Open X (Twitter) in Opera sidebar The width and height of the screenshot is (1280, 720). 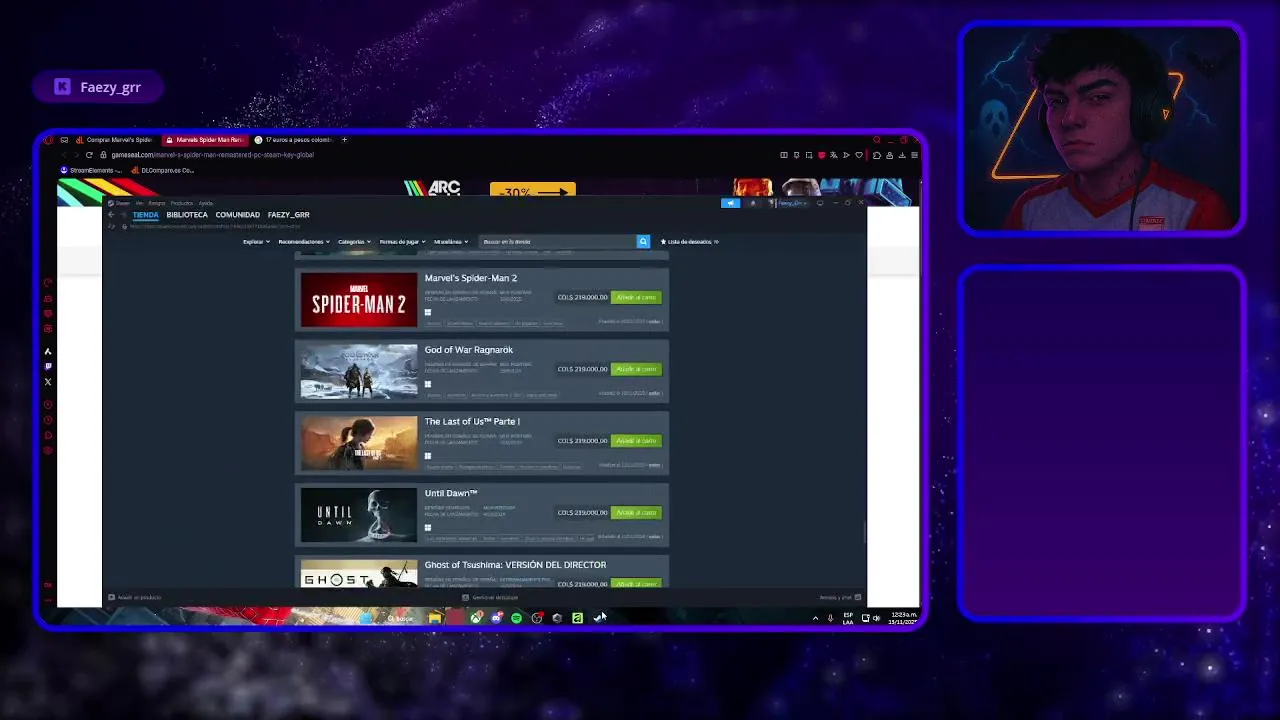click(x=47, y=382)
